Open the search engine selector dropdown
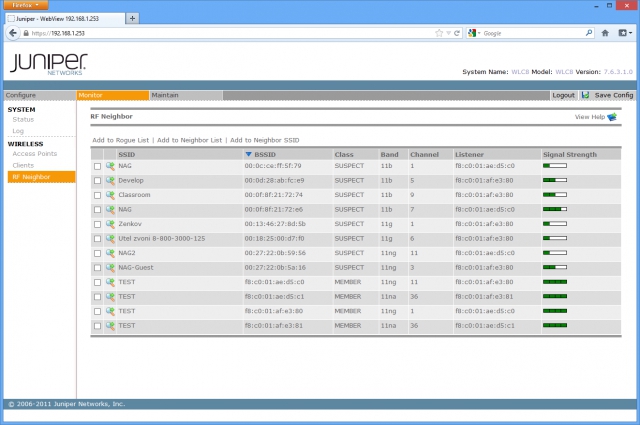This screenshot has width=640, height=425. 474,33
